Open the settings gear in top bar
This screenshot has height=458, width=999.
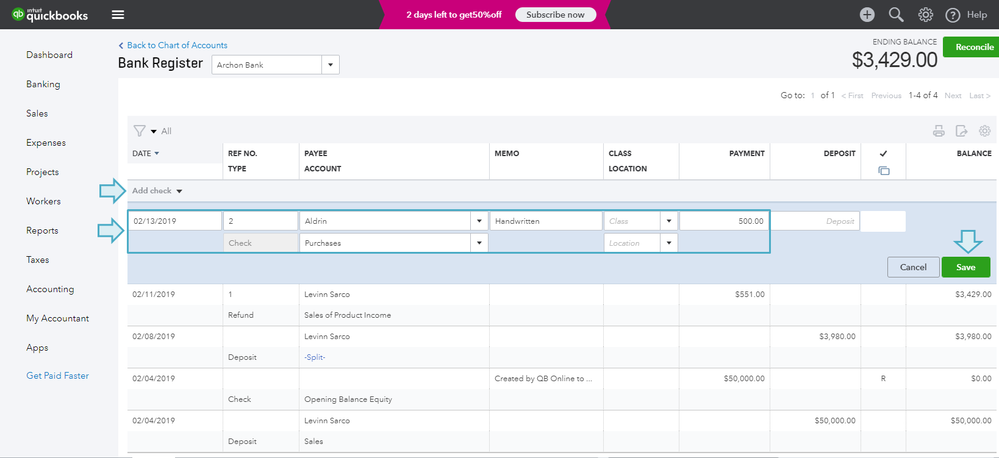(925, 15)
